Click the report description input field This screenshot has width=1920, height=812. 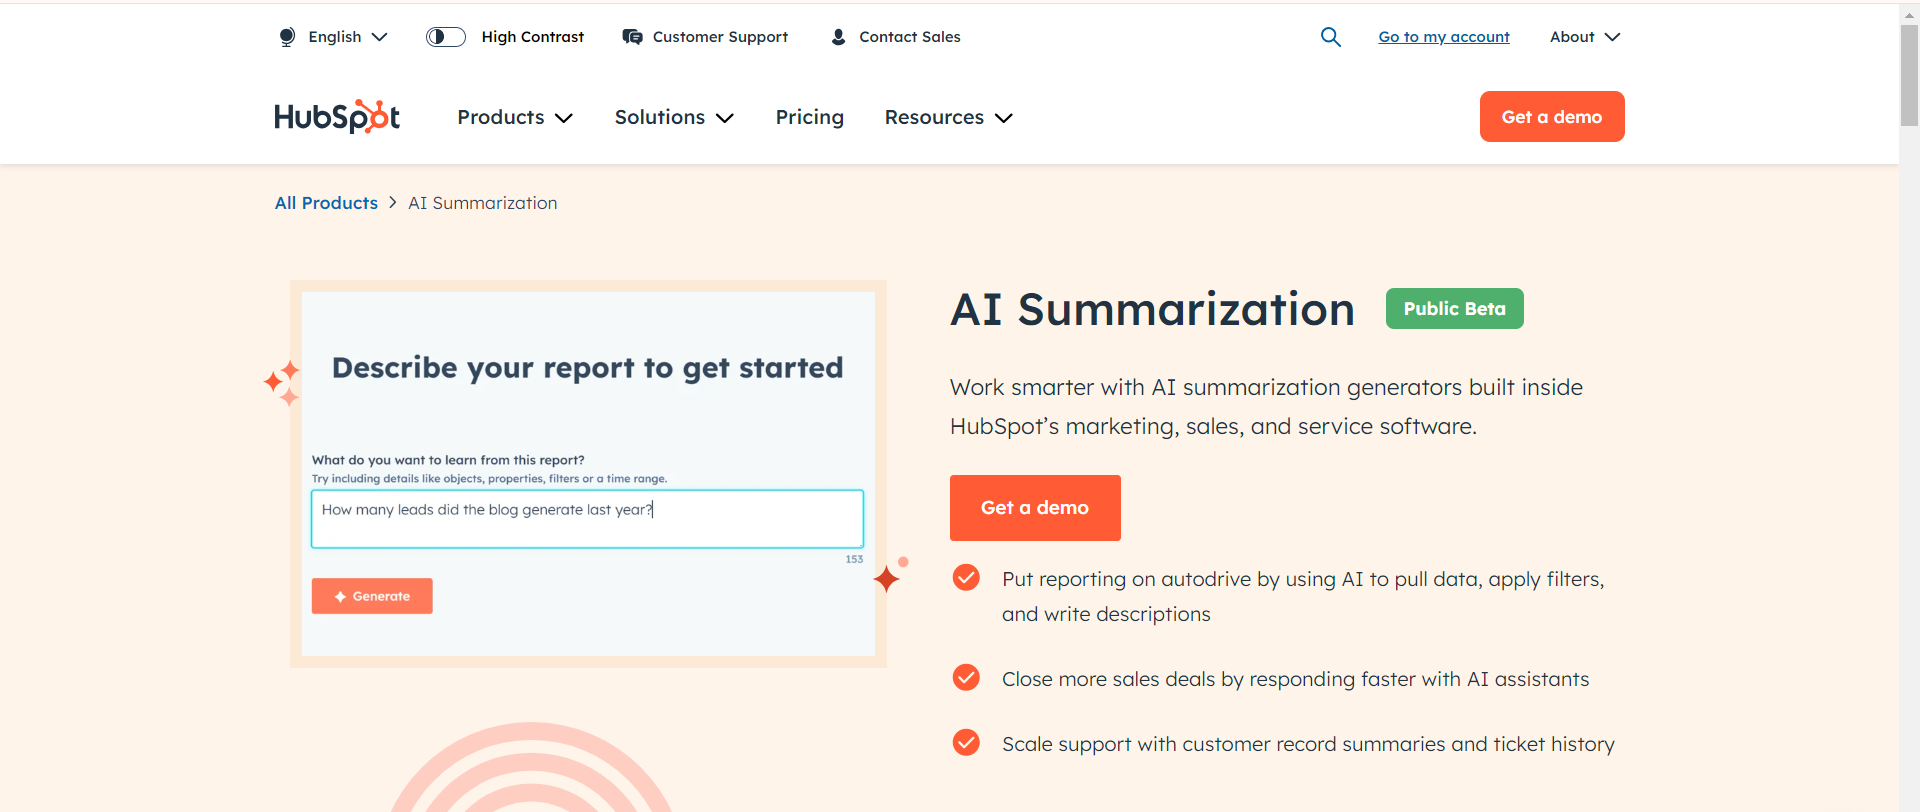click(587, 518)
